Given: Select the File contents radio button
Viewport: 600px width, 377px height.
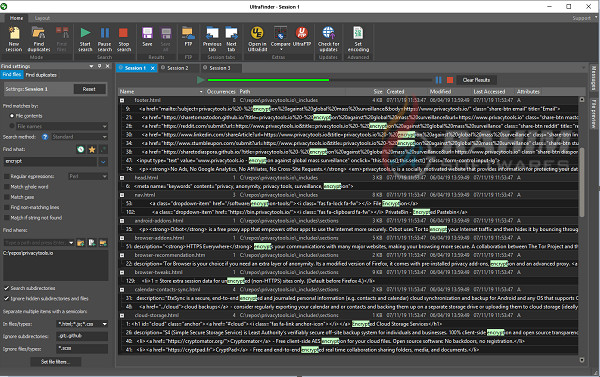Looking at the screenshot, I should [12, 116].
